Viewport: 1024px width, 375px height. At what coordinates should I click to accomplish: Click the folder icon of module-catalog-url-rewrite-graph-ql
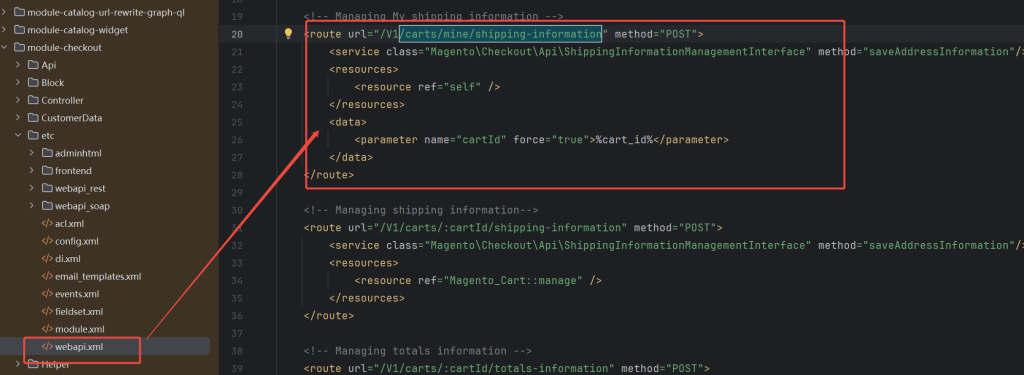tap(19, 12)
